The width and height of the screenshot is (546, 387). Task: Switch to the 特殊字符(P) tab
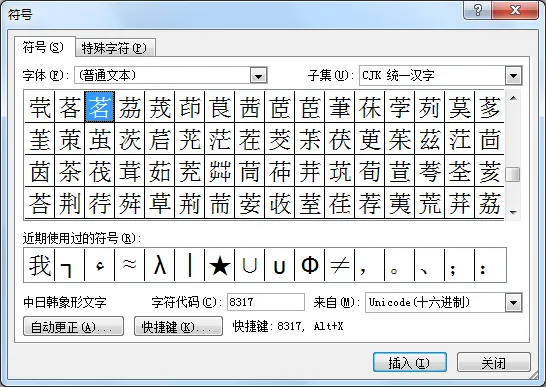coord(115,48)
